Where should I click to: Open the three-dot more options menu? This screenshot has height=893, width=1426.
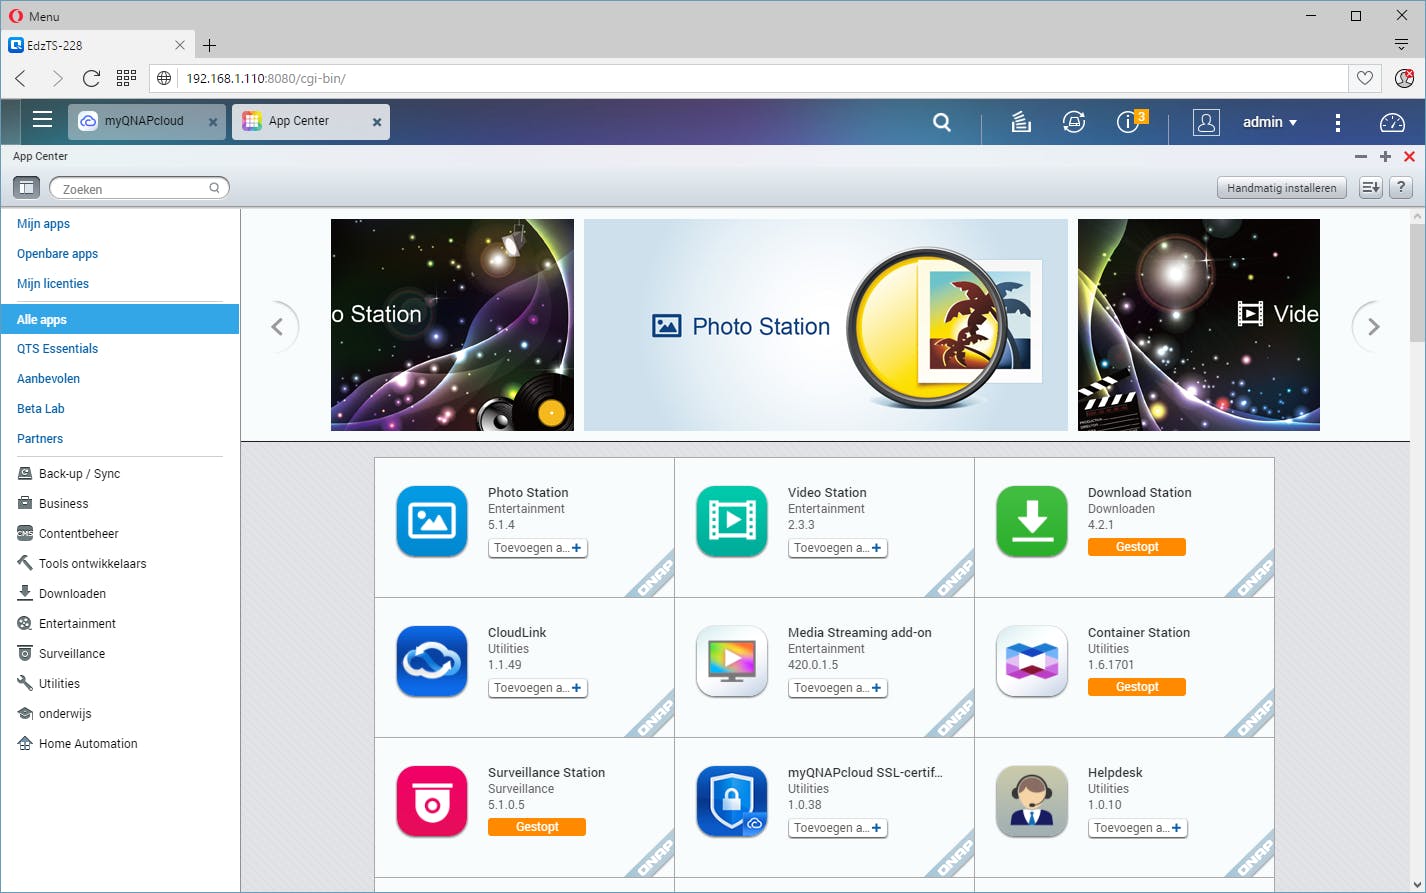click(x=1338, y=122)
